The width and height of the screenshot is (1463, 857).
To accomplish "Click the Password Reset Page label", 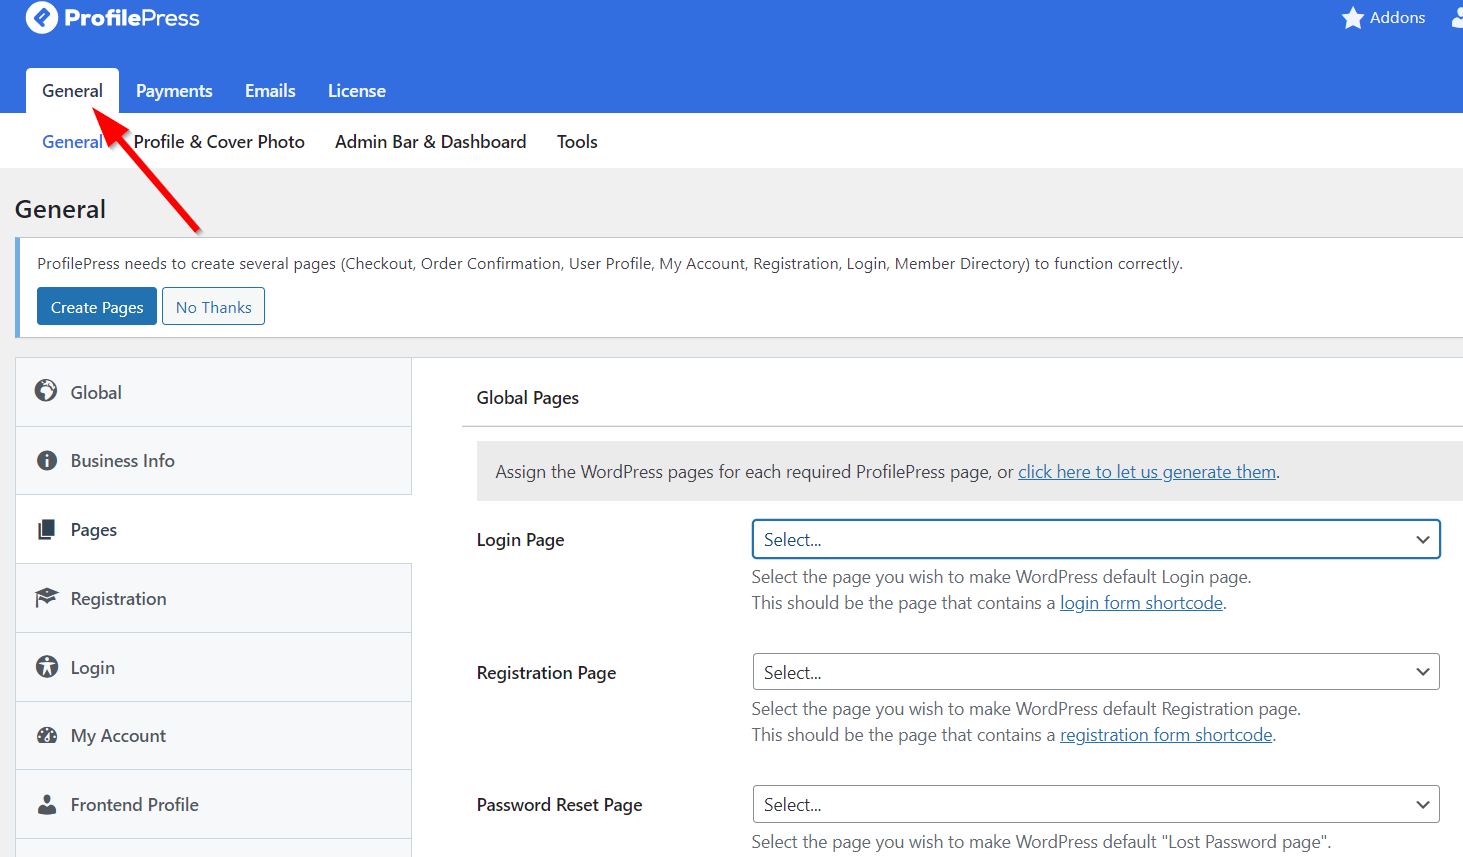I will pyautogui.click(x=559, y=805).
